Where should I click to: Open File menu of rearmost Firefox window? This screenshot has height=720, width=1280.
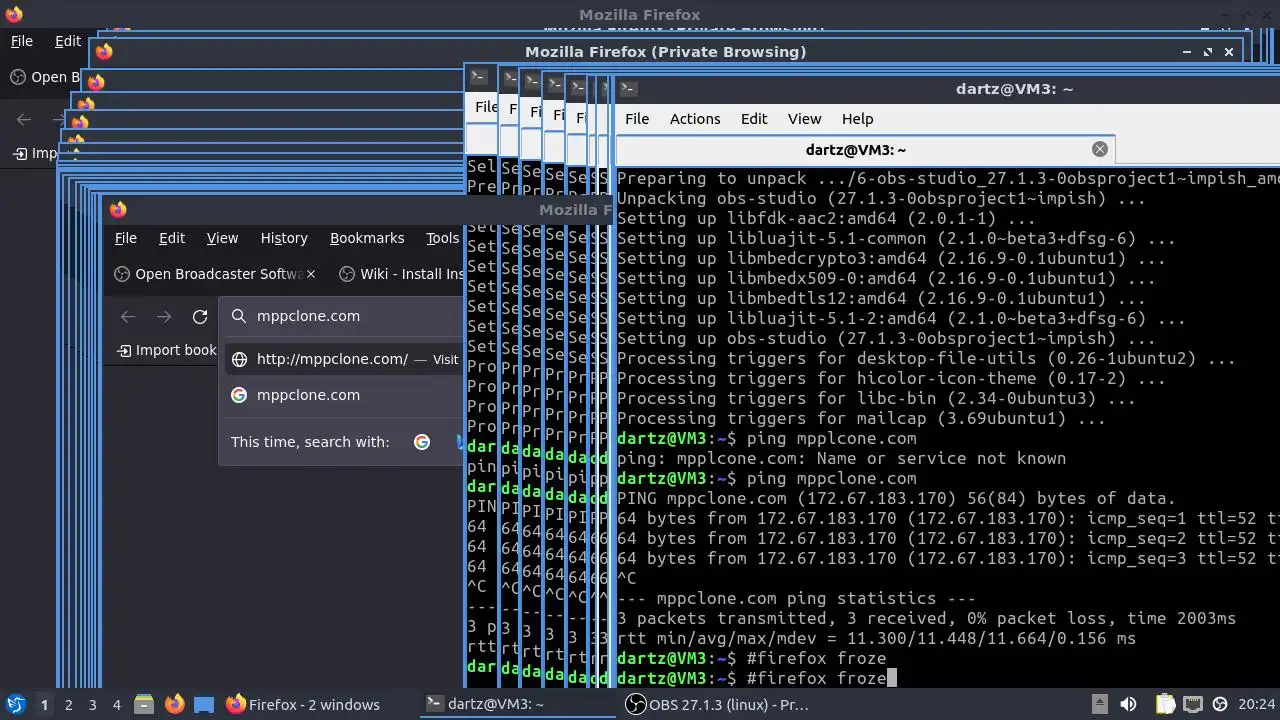[x=21, y=41]
